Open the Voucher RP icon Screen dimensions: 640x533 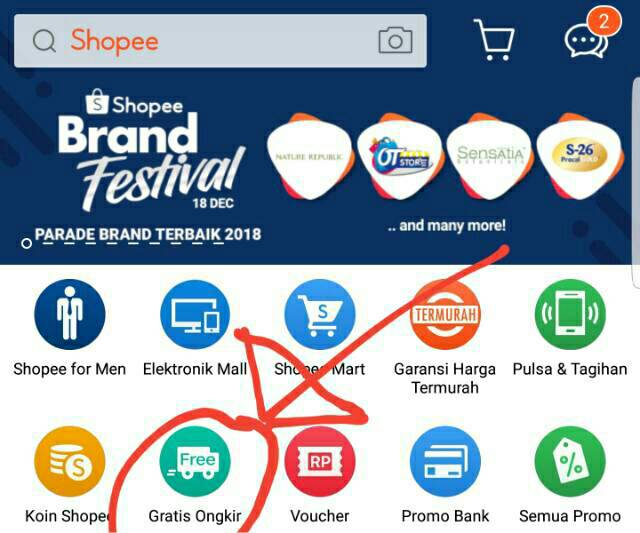click(x=320, y=462)
